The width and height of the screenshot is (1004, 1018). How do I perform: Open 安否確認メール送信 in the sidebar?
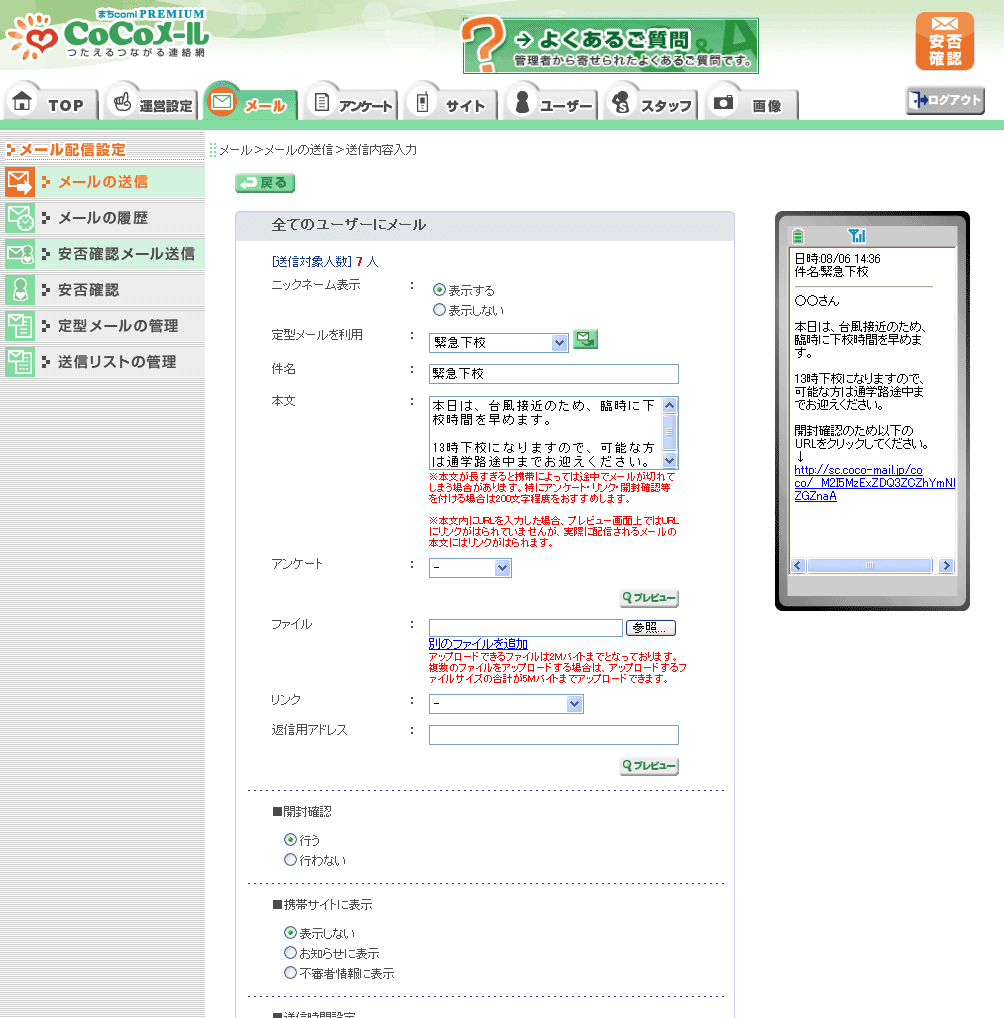[x=103, y=254]
